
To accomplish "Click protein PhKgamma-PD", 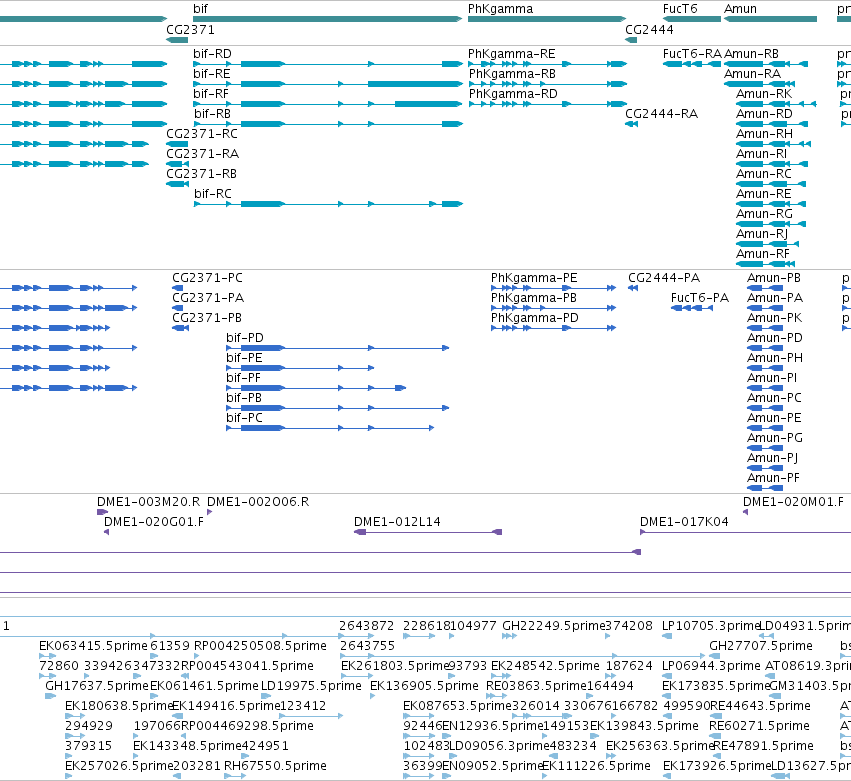I will pos(535,318).
